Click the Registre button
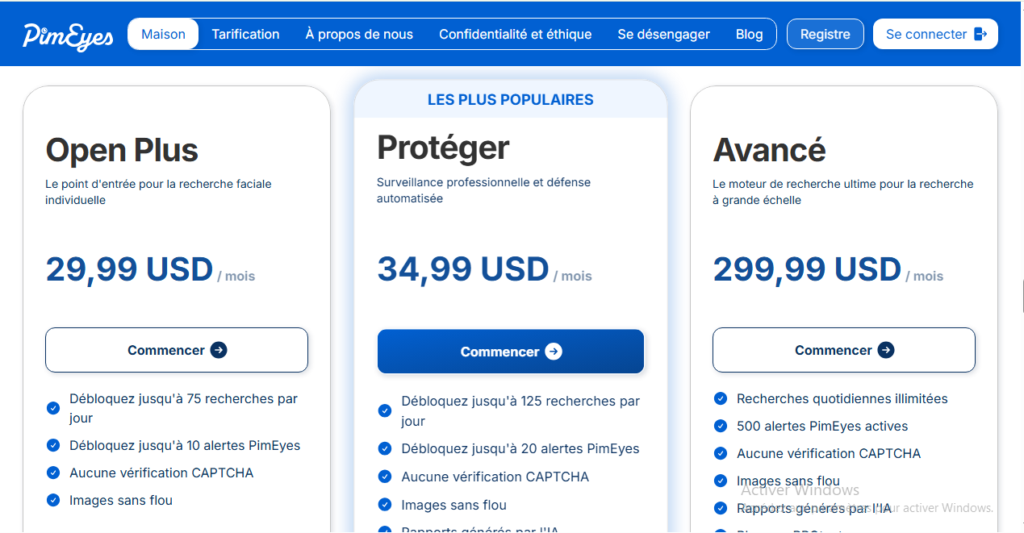 click(825, 34)
